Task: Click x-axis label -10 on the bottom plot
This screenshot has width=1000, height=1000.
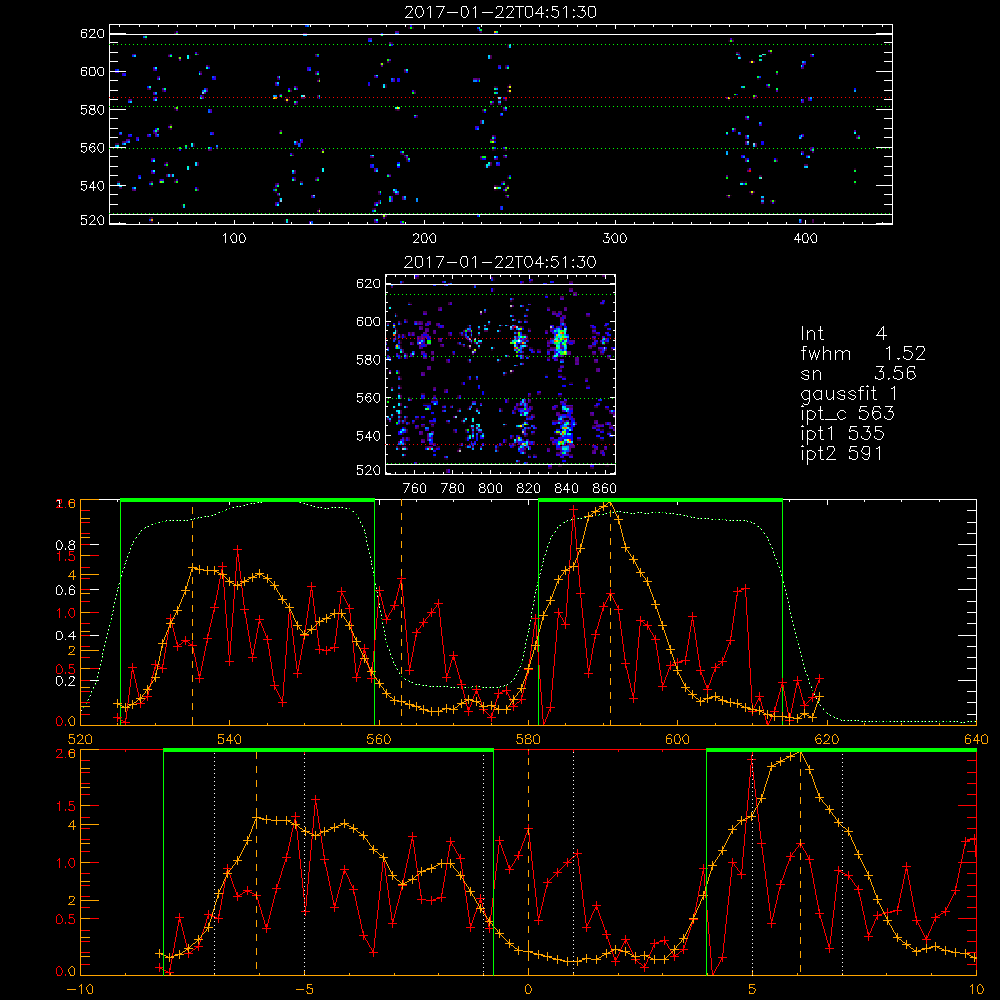Action: point(80,989)
